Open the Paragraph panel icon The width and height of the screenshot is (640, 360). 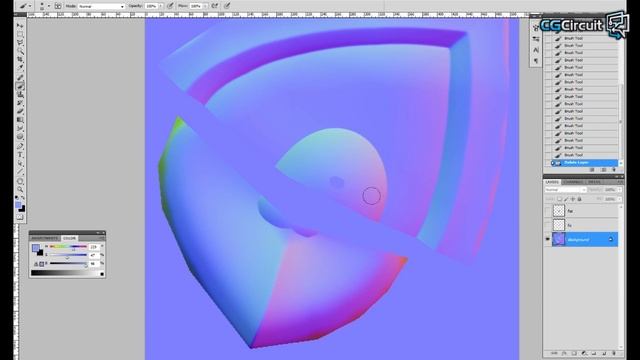[536, 61]
